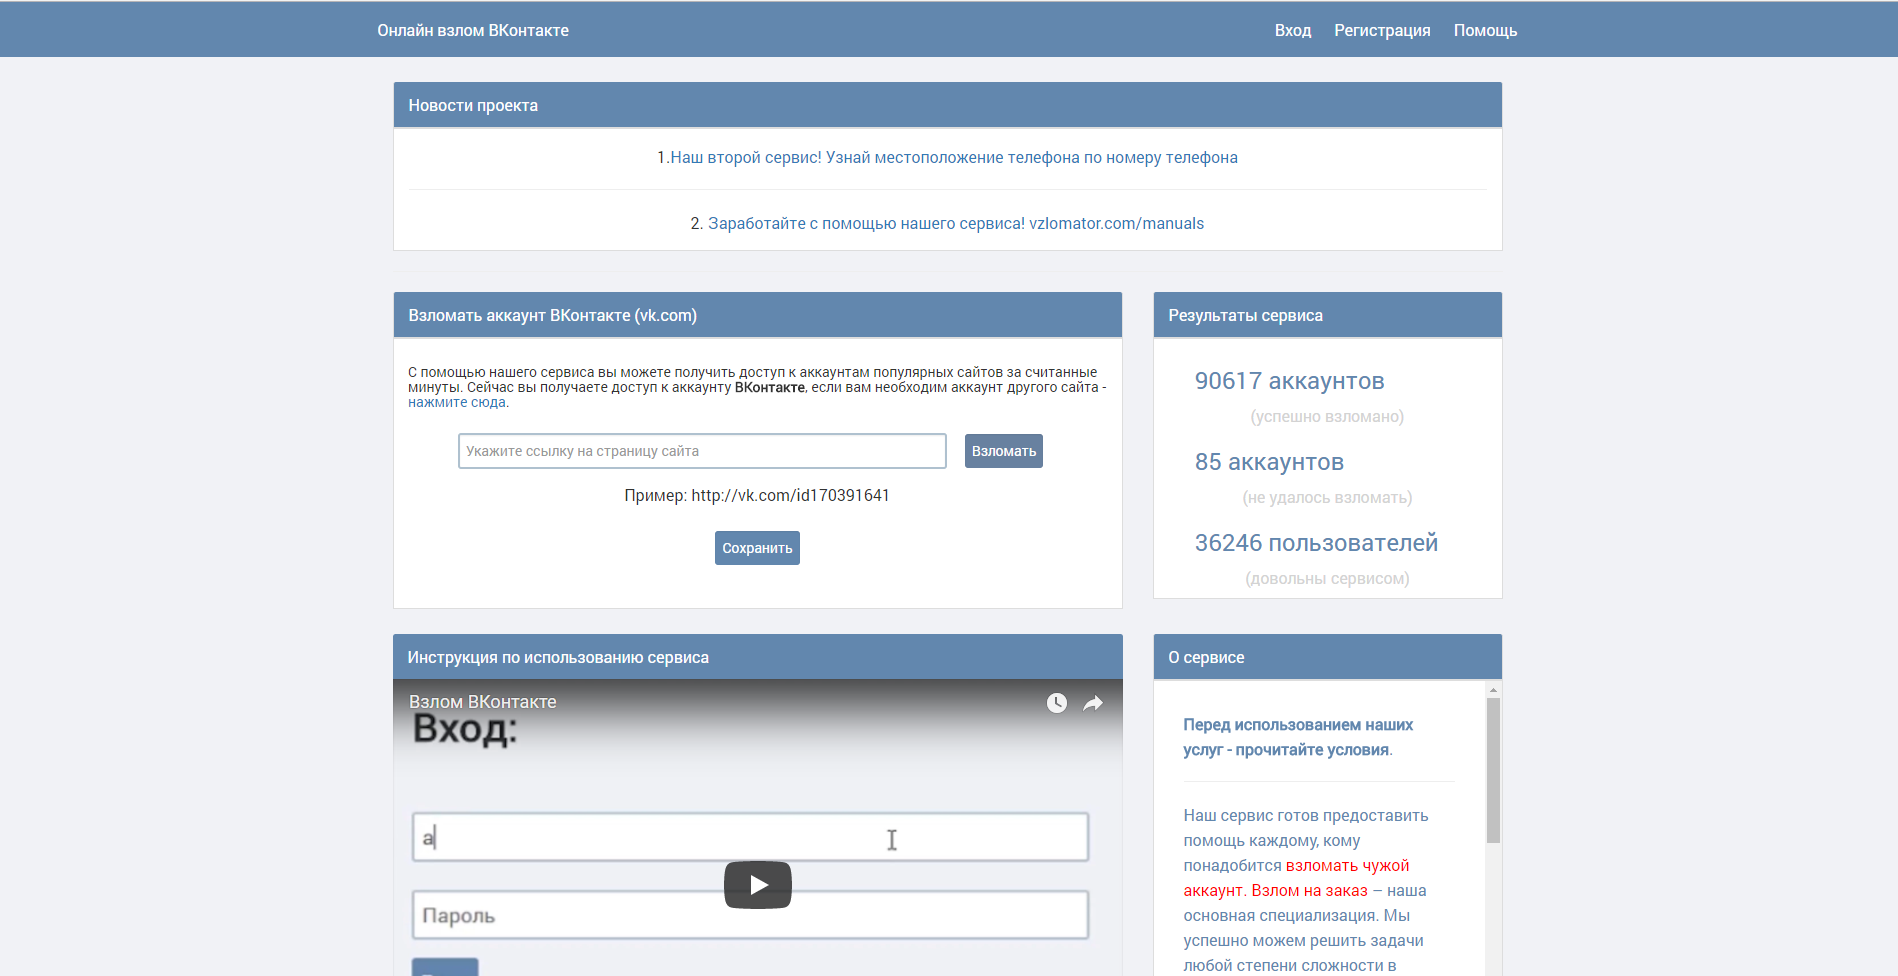
Task: Open the Регистрация menu item
Action: 1382,30
